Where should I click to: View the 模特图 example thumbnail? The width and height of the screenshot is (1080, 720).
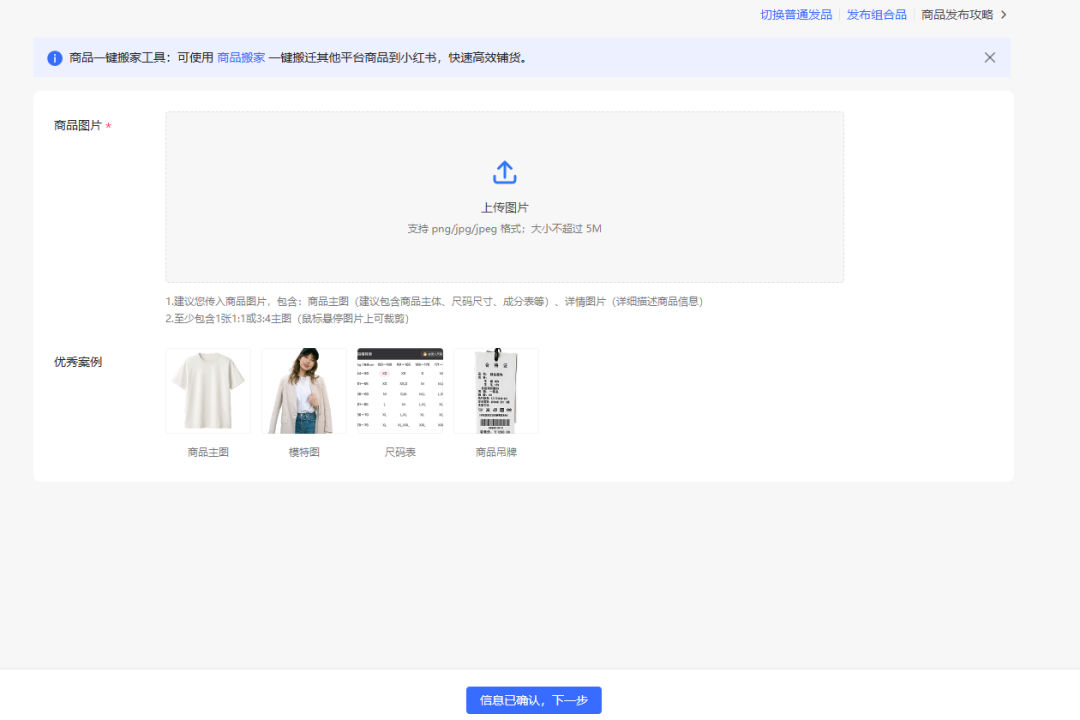pyautogui.click(x=304, y=390)
